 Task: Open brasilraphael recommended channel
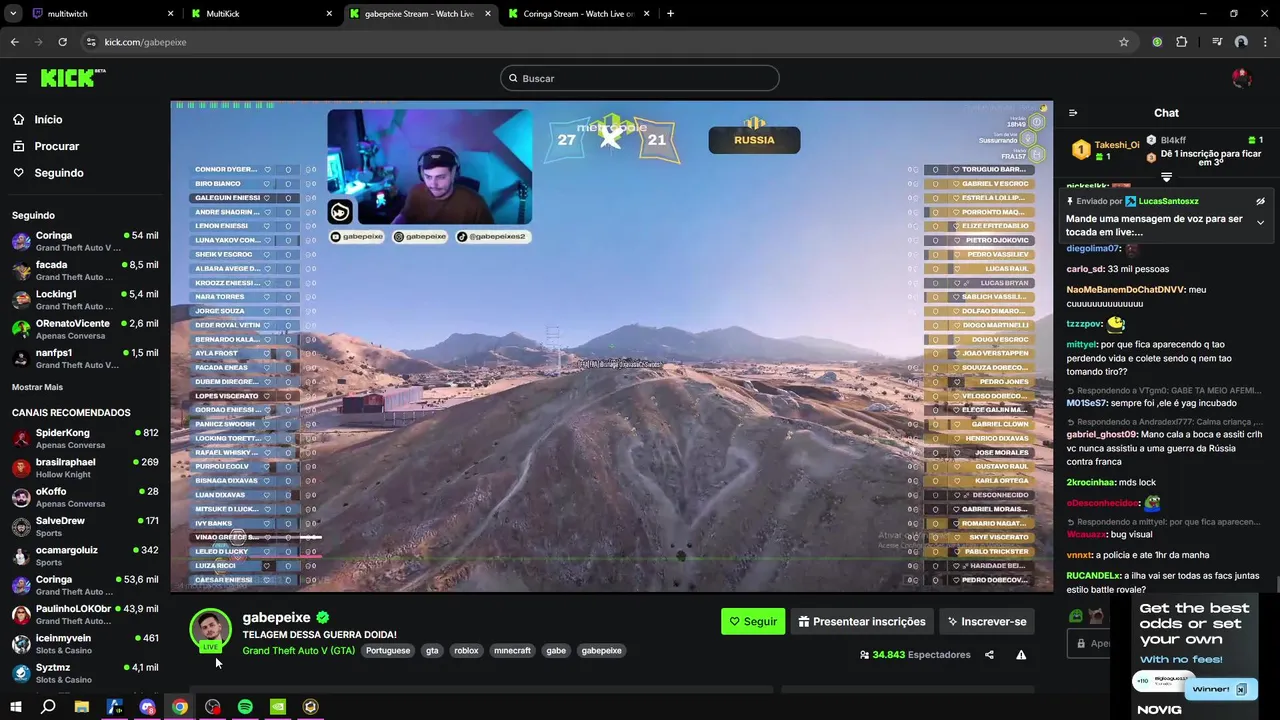(x=85, y=468)
